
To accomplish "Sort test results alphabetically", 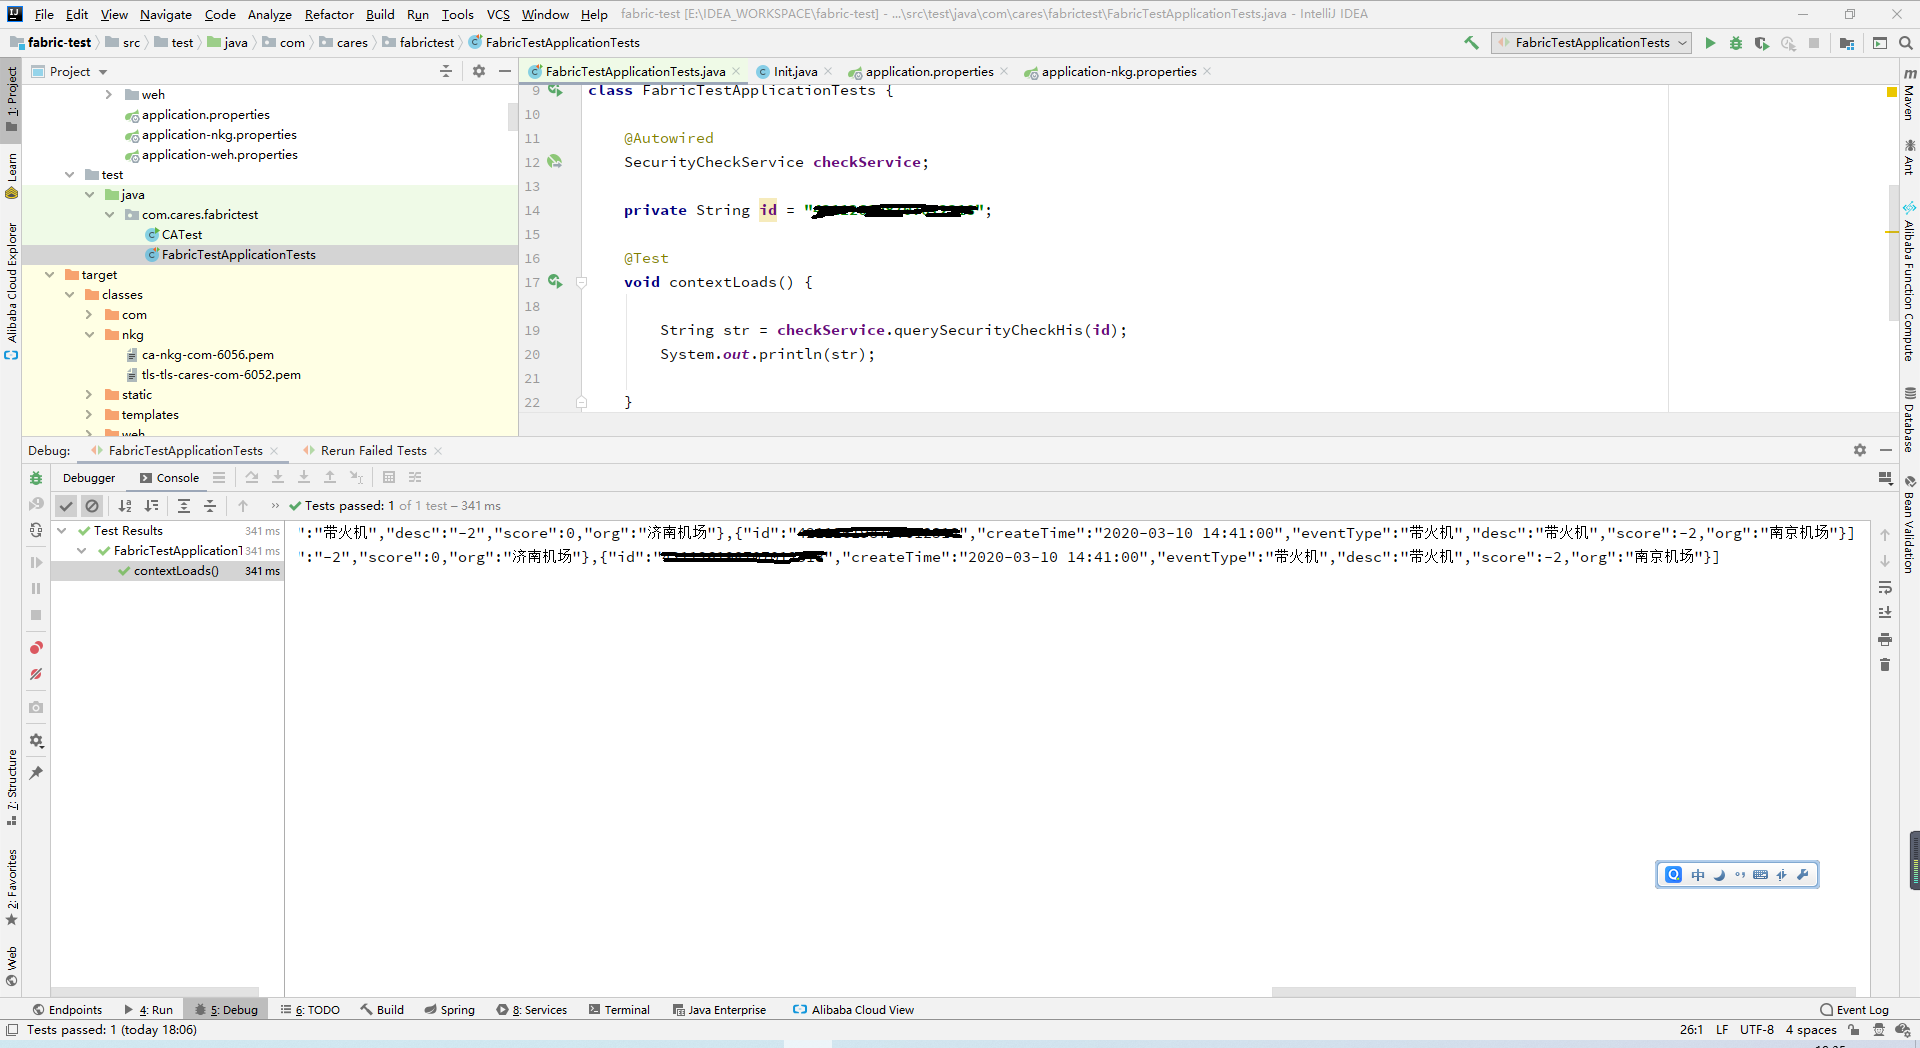I will click(125, 506).
